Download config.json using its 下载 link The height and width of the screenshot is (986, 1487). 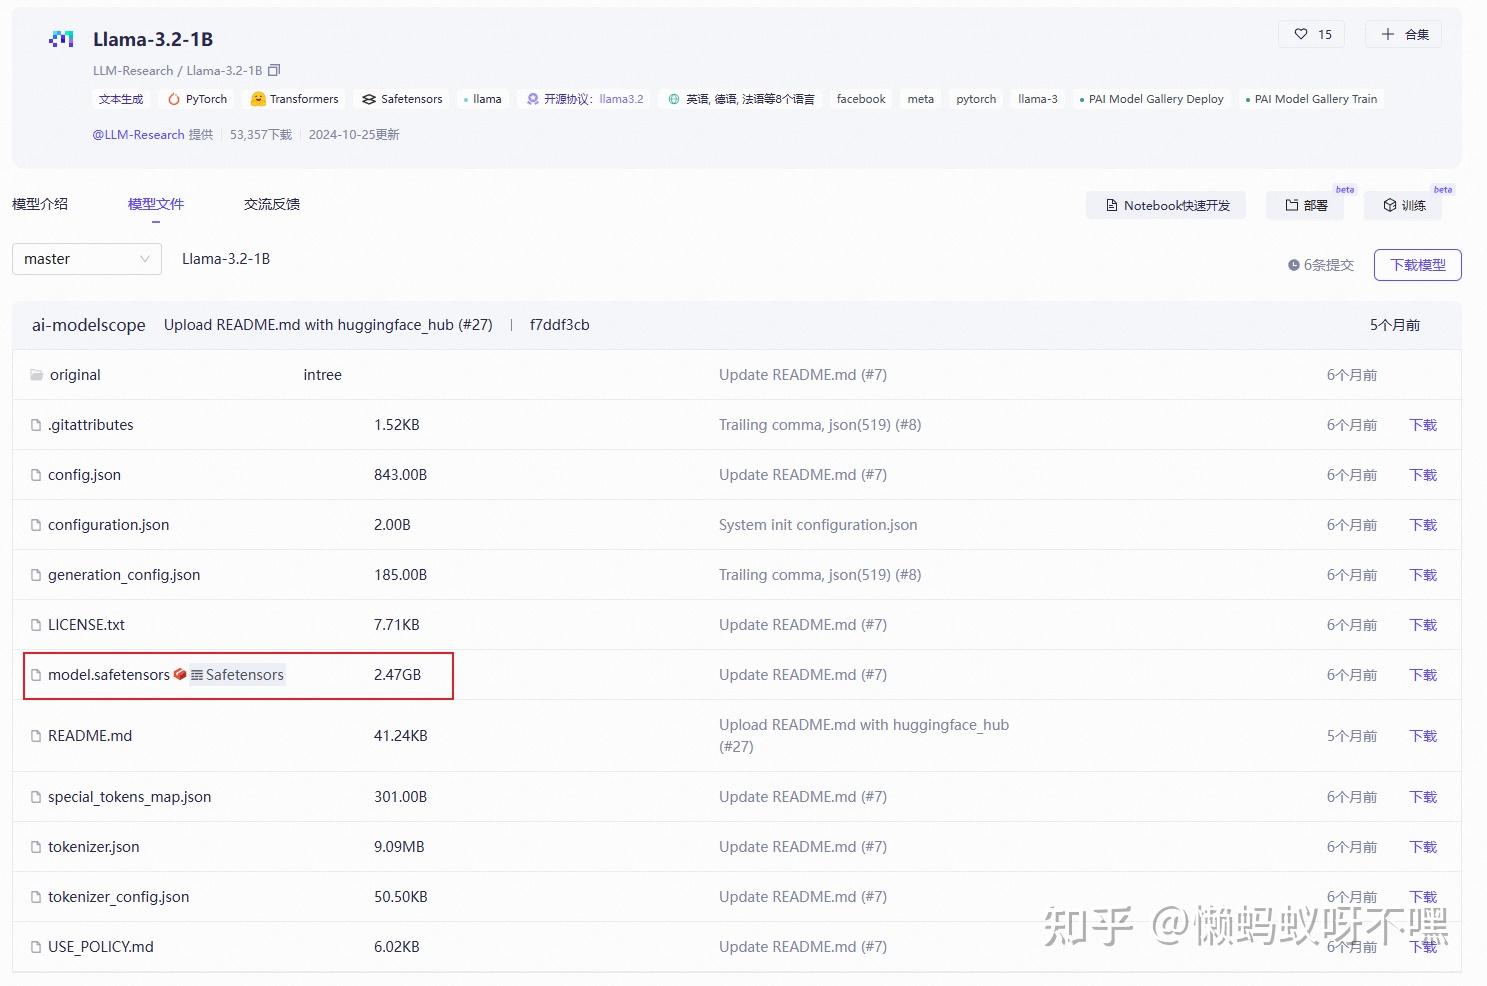click(x=1423, y=475)
